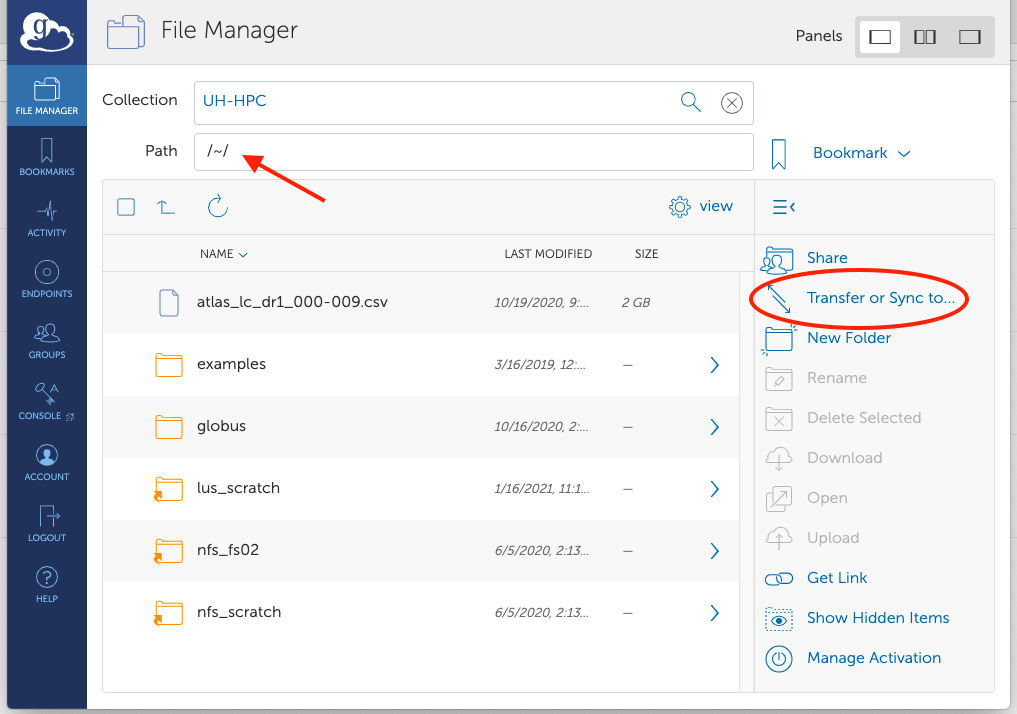Refresh the file list

click(218, 206)
